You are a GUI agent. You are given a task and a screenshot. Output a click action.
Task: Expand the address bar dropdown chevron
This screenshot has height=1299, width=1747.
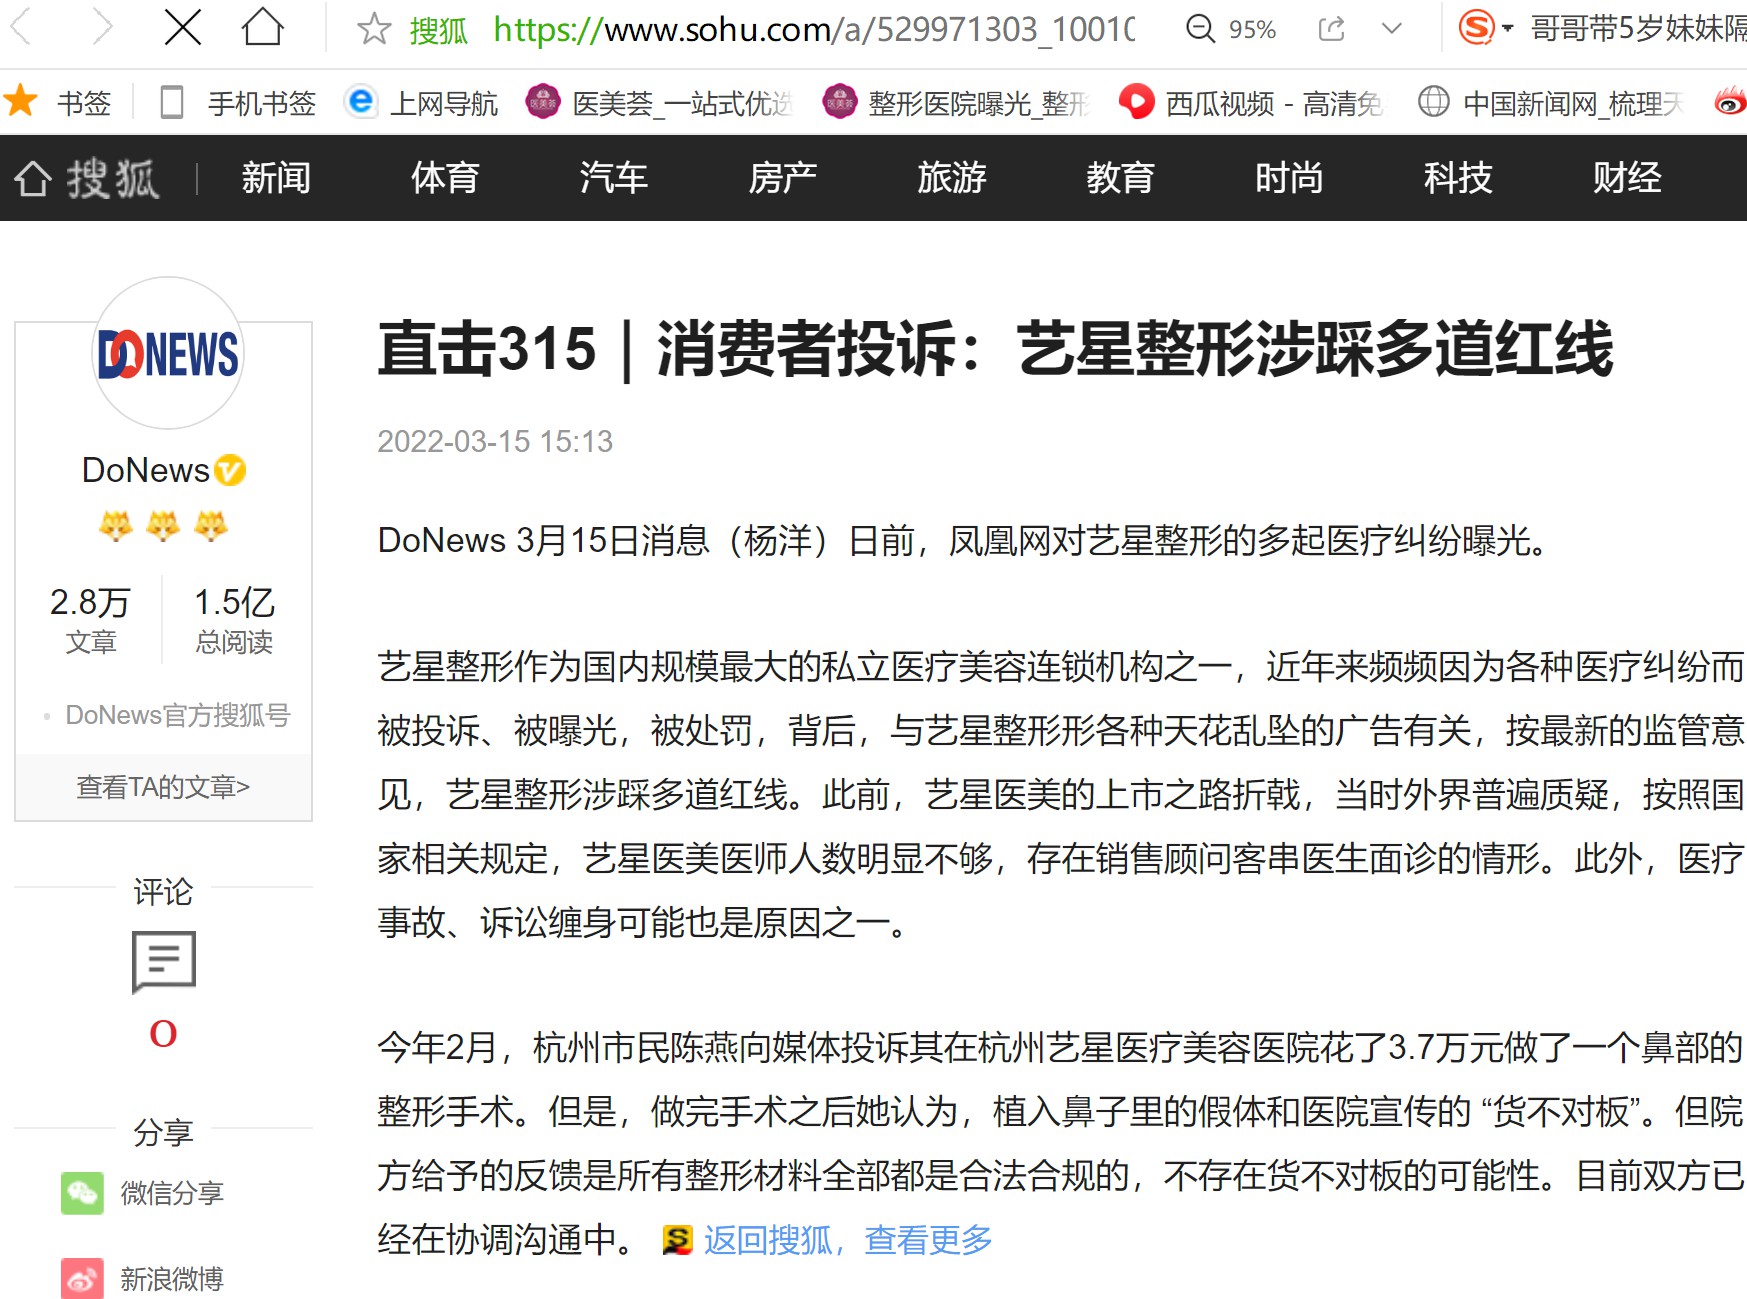pos(1392,29)
